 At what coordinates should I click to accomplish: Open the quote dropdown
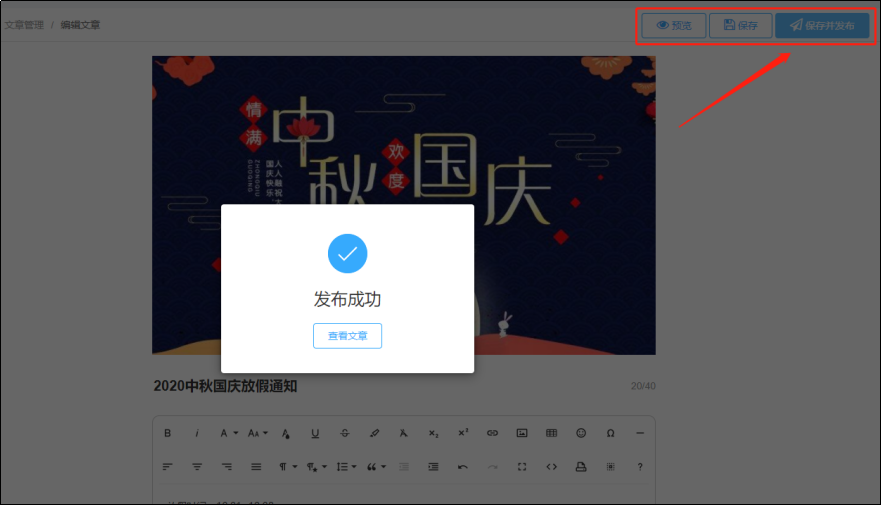(x=376, y=467)
